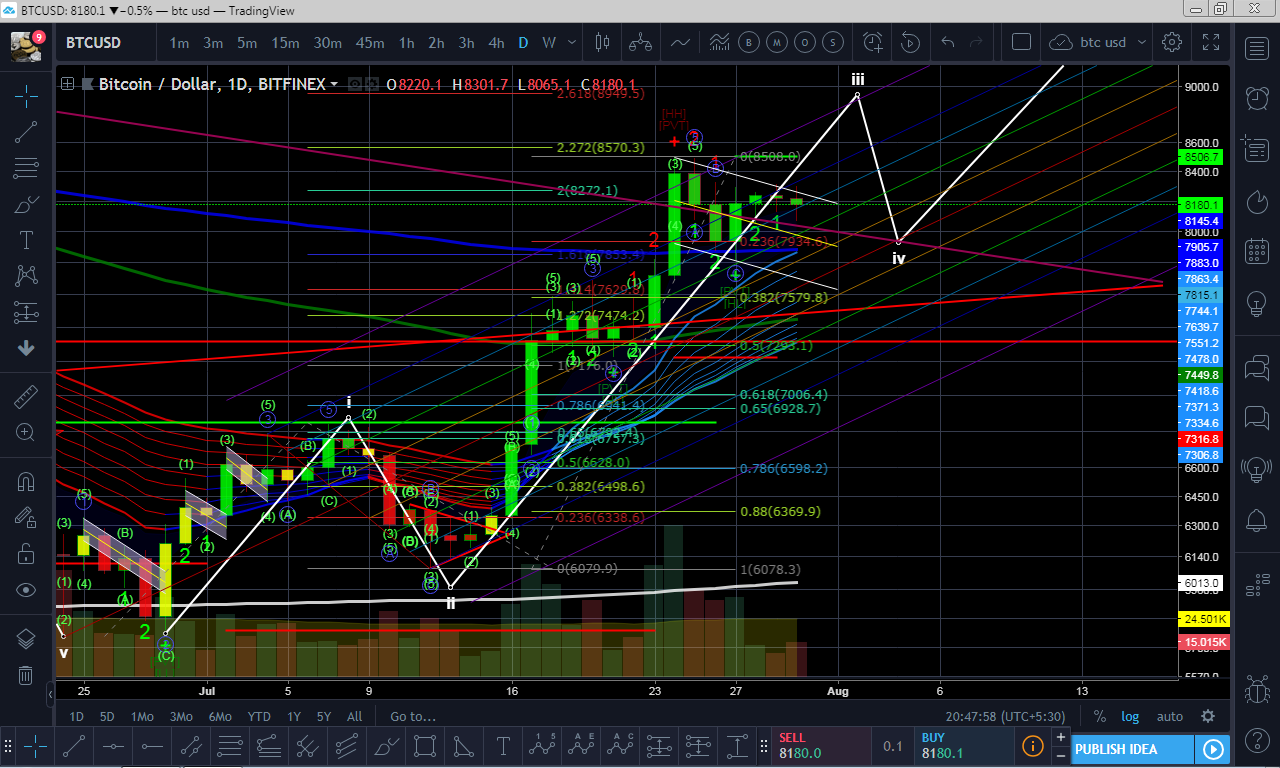This screenshot has width=1280, height=768.
Task: Open the notifications bell panel
Action: (1257, 521)
